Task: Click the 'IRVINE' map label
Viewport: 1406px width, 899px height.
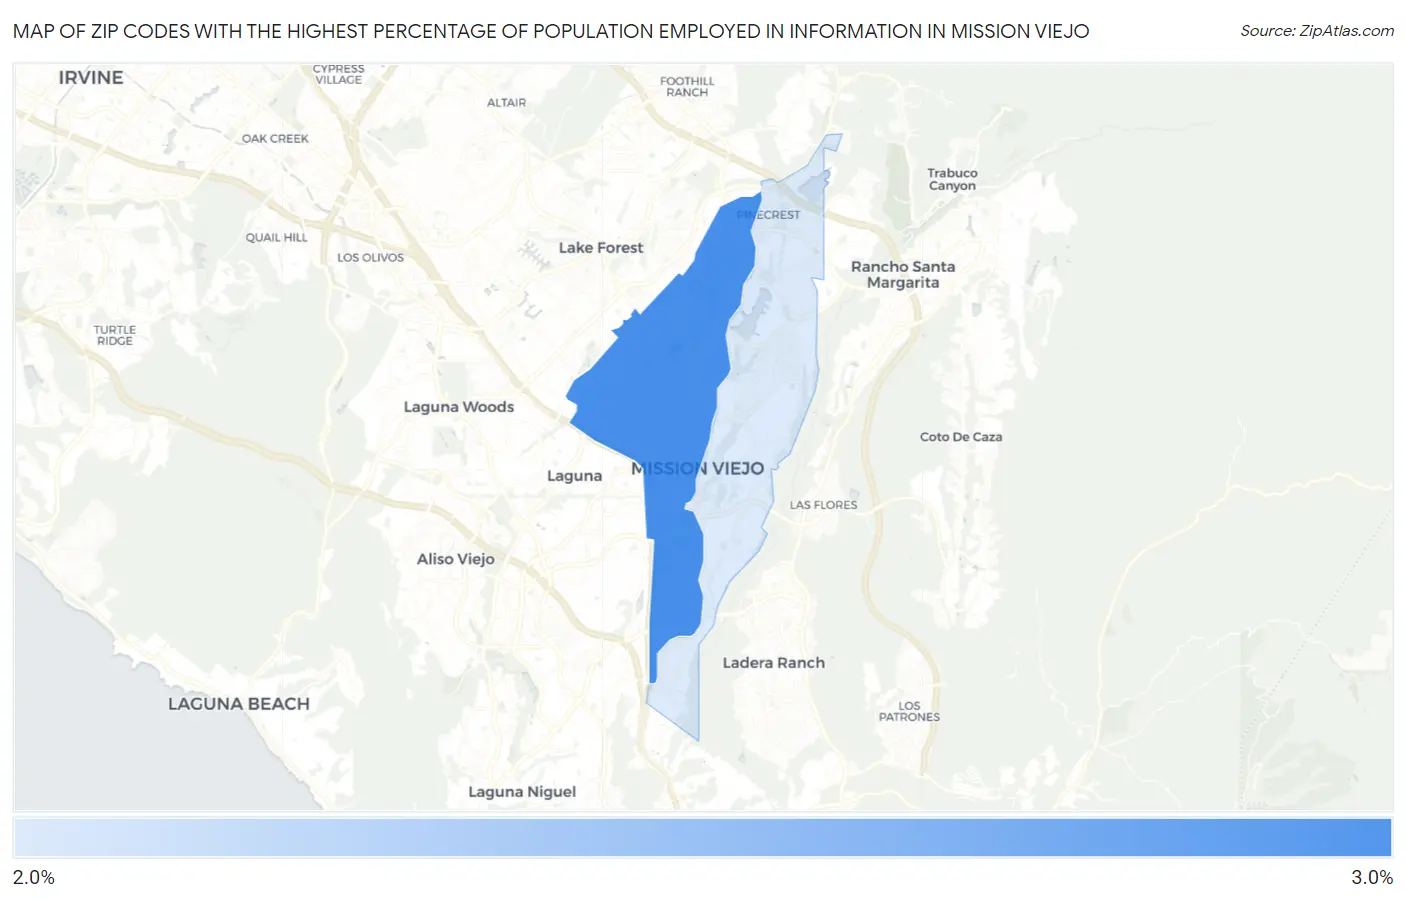Action: pos(91,77)
